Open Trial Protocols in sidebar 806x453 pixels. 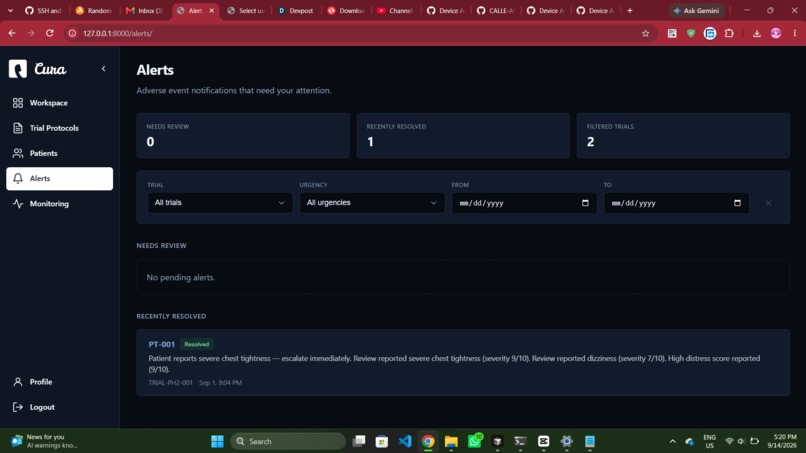[x=60, y=128]
